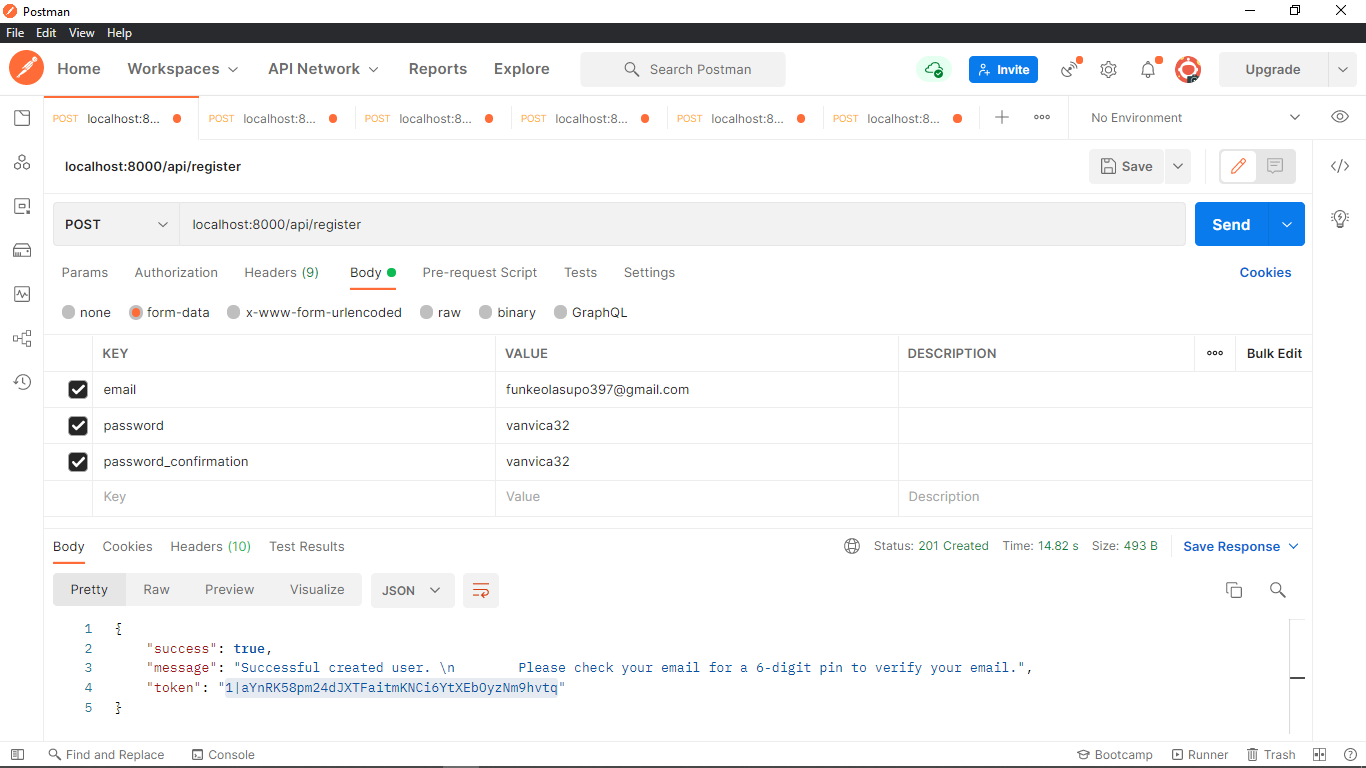Click the empty Key cell in new row
This screenshot has width=1366, height=768.
pos(296,497)
